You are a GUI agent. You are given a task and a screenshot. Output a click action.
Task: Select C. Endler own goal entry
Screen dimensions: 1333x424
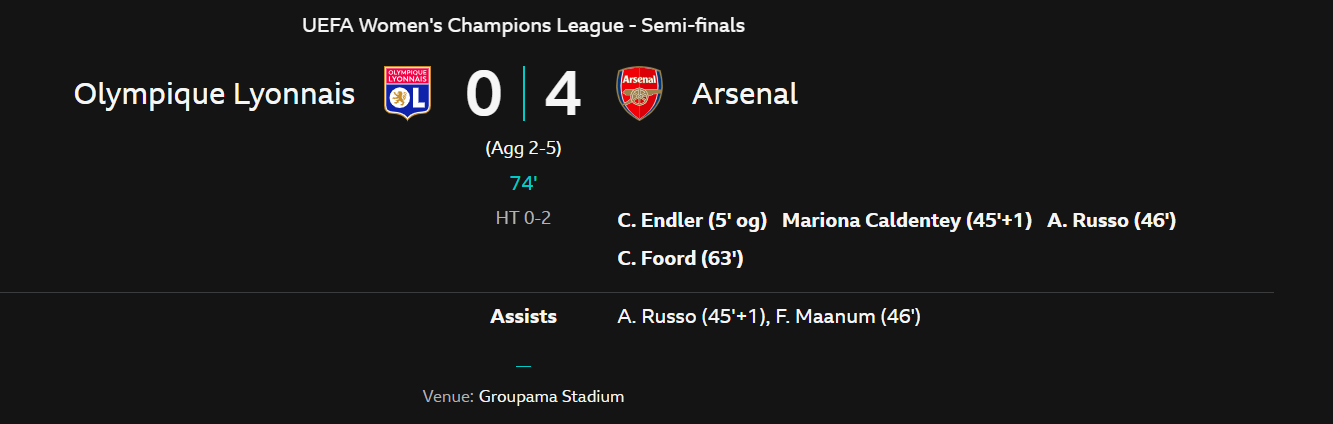point(692,220)
